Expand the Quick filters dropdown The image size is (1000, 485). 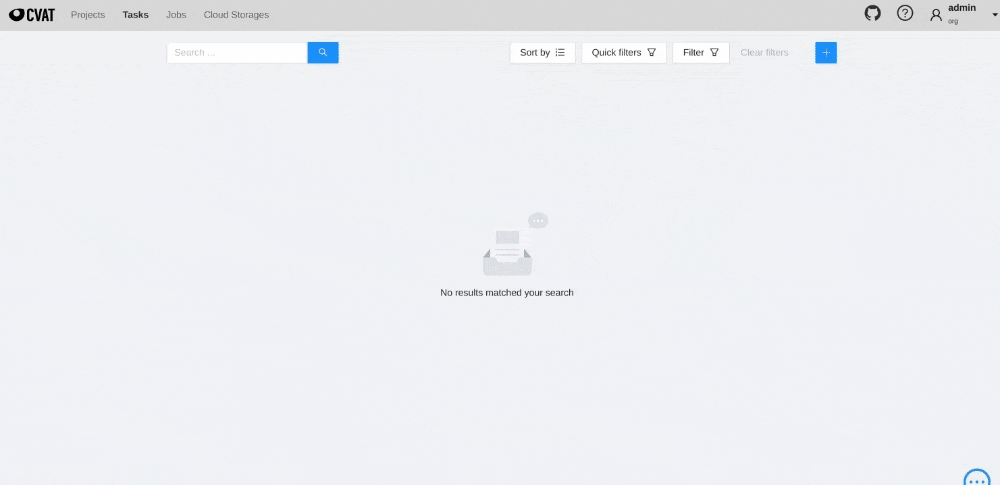click(x=623, y=53)
